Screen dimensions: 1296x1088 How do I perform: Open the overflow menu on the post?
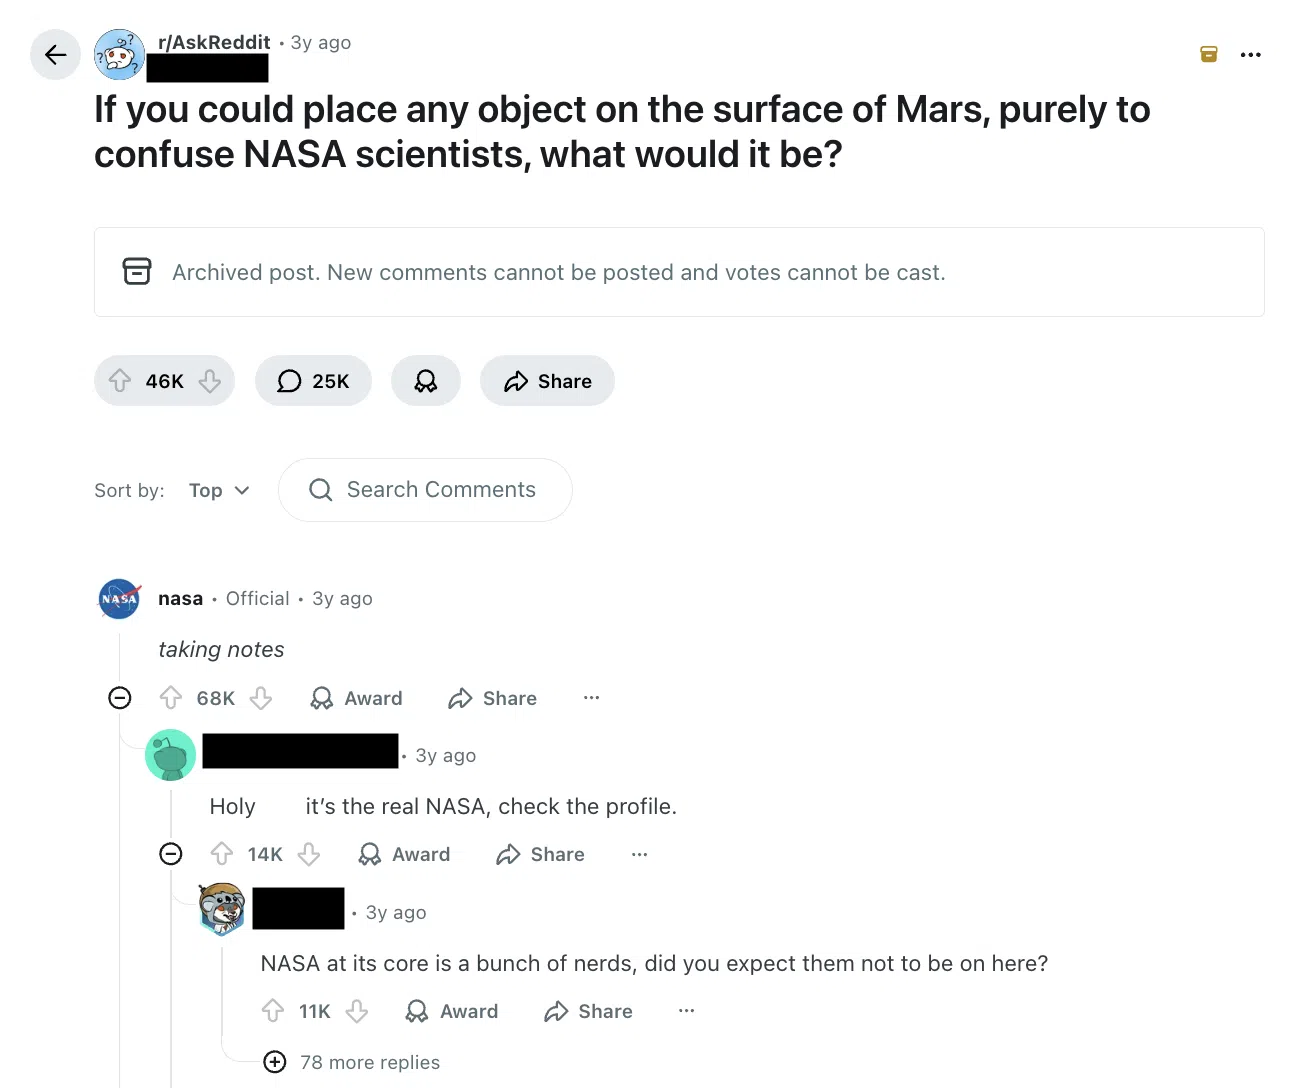1251,54
